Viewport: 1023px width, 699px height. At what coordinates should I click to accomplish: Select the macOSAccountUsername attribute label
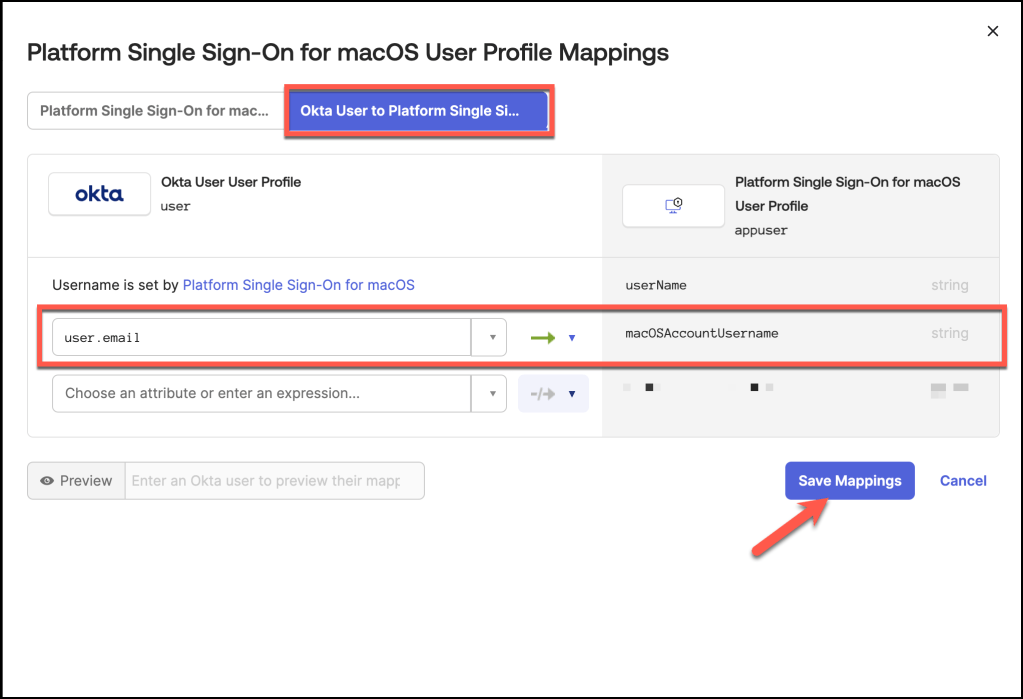tap(701, 333)
